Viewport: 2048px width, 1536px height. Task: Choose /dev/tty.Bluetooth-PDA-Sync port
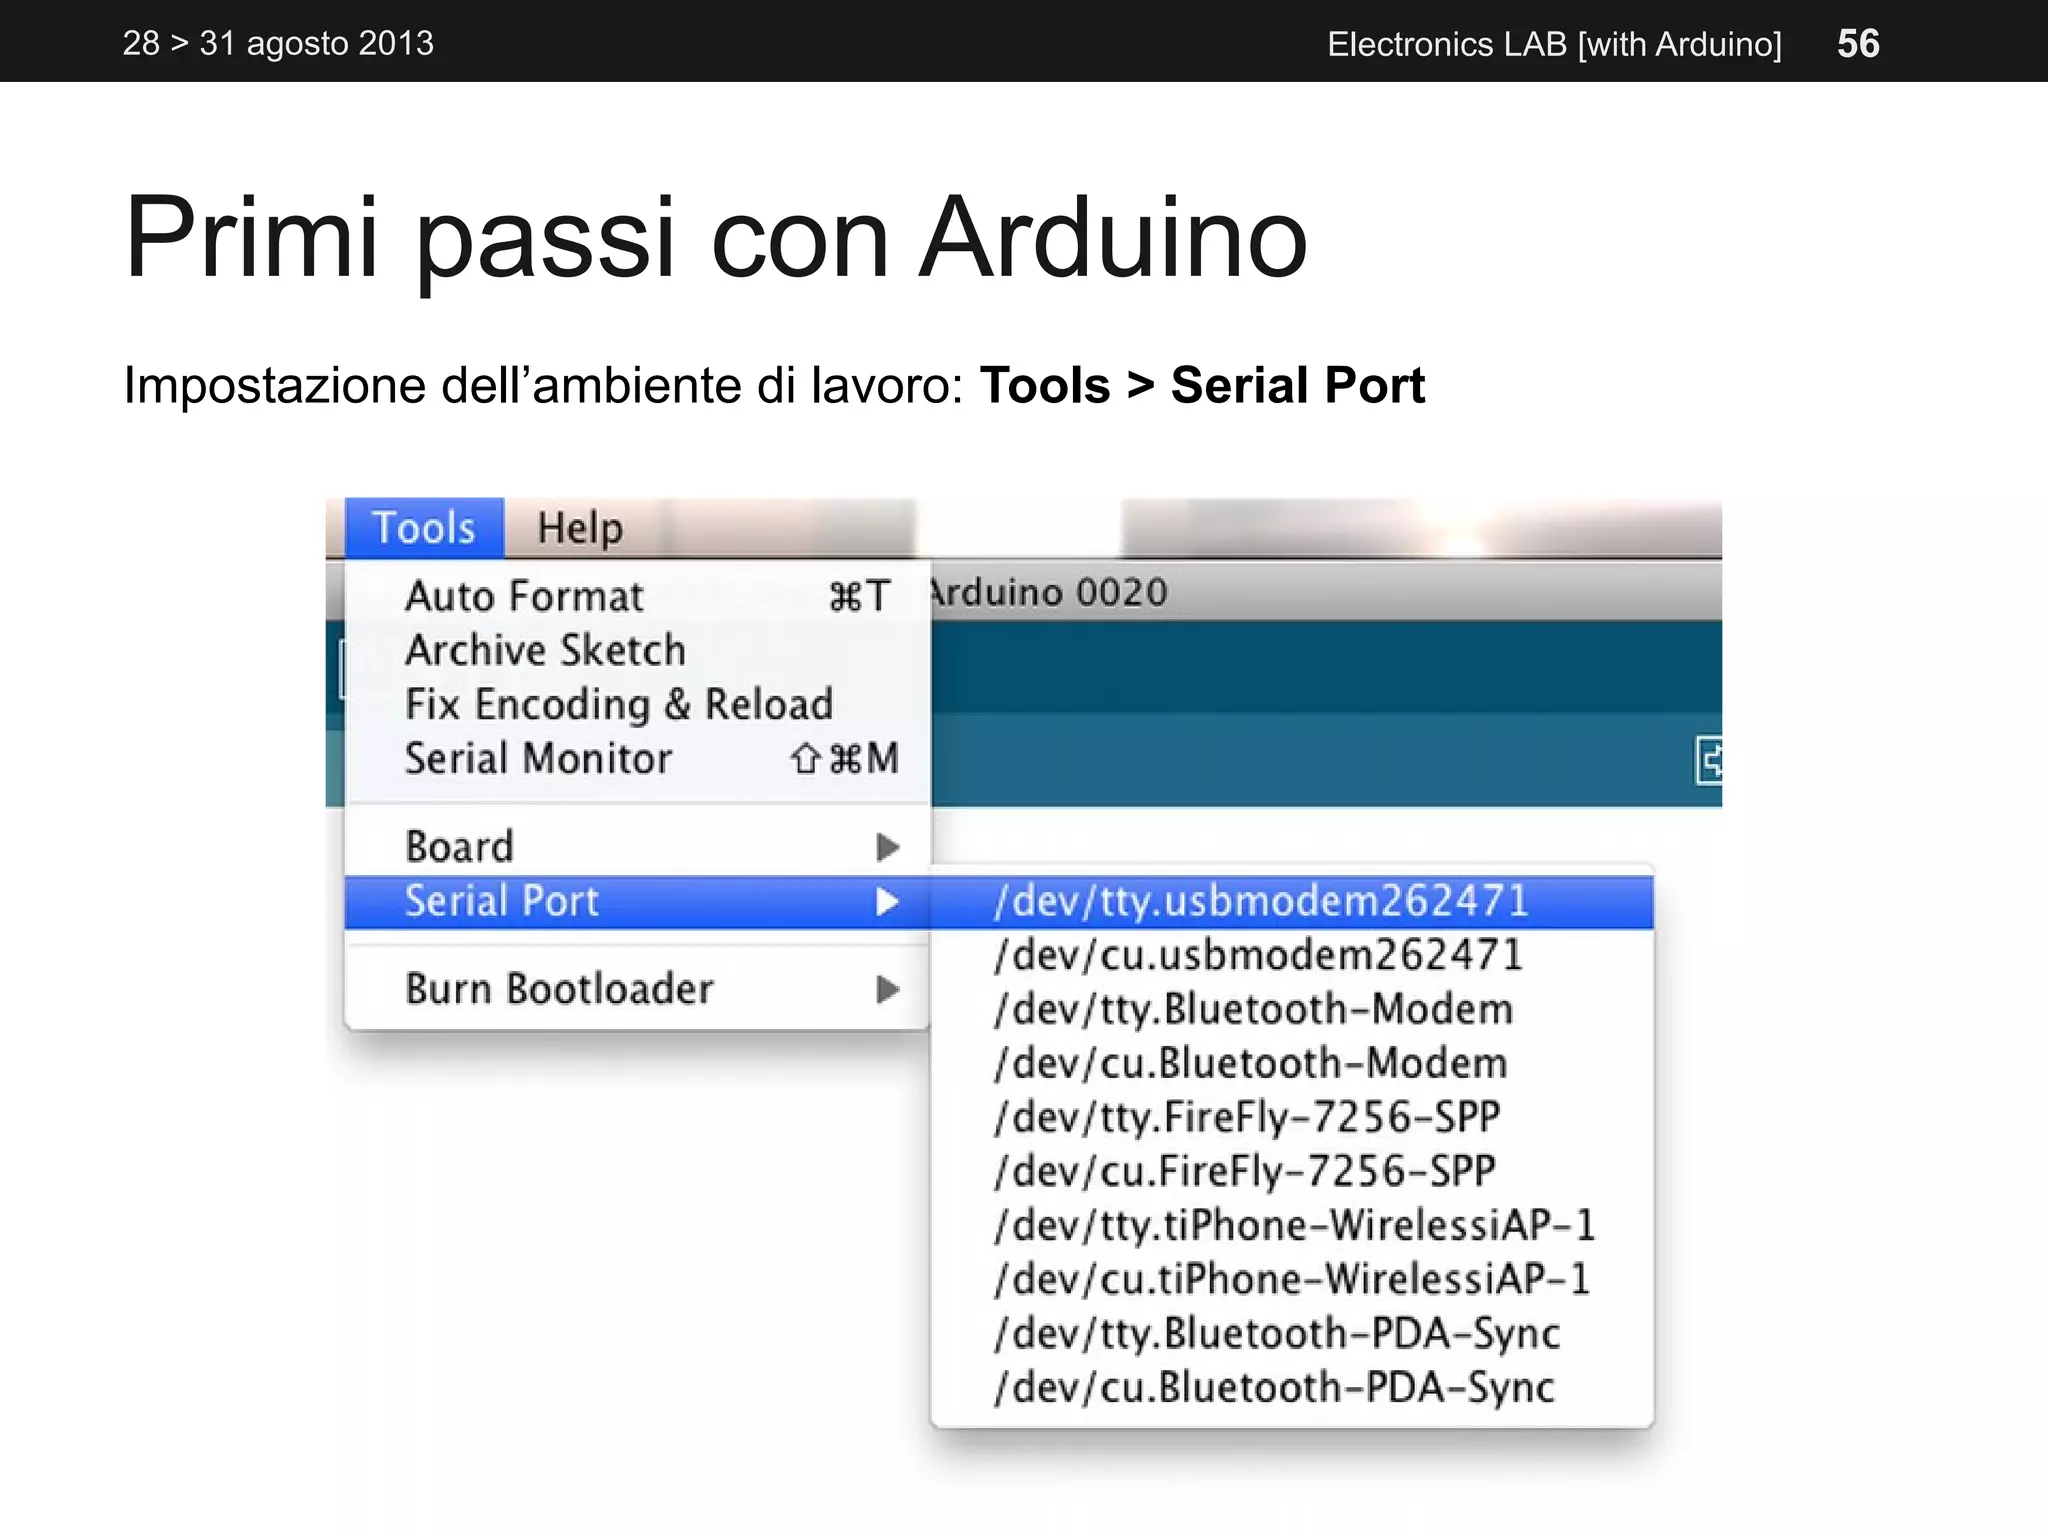click(1292, 1333)
